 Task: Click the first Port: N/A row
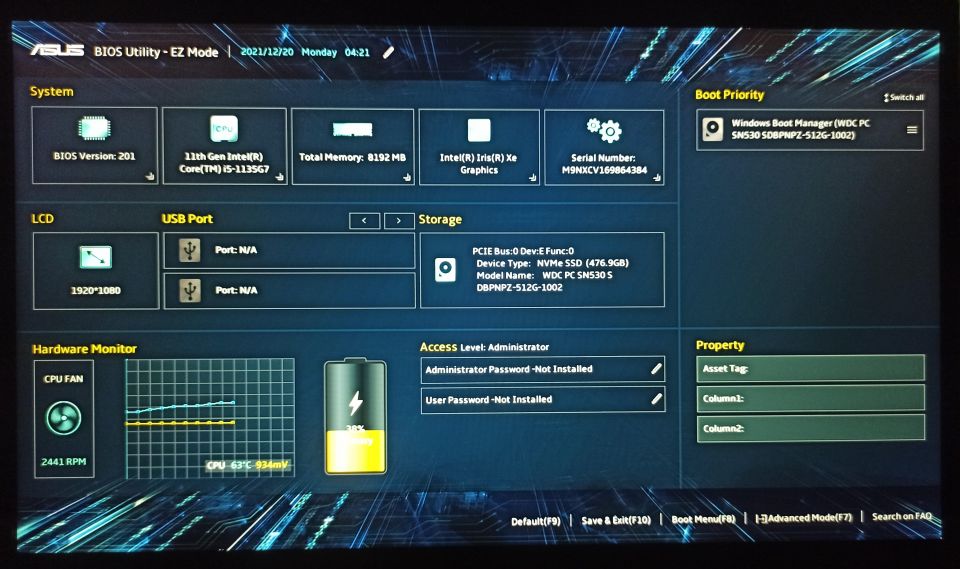(x=289, y=251)
